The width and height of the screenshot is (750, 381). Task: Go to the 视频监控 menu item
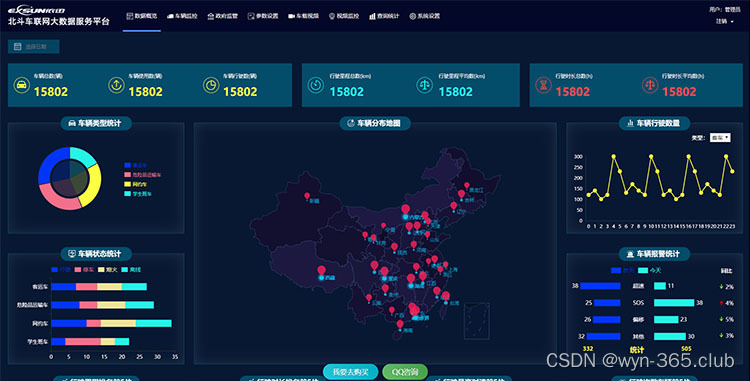pyautogui.click(x=344, y=16)
